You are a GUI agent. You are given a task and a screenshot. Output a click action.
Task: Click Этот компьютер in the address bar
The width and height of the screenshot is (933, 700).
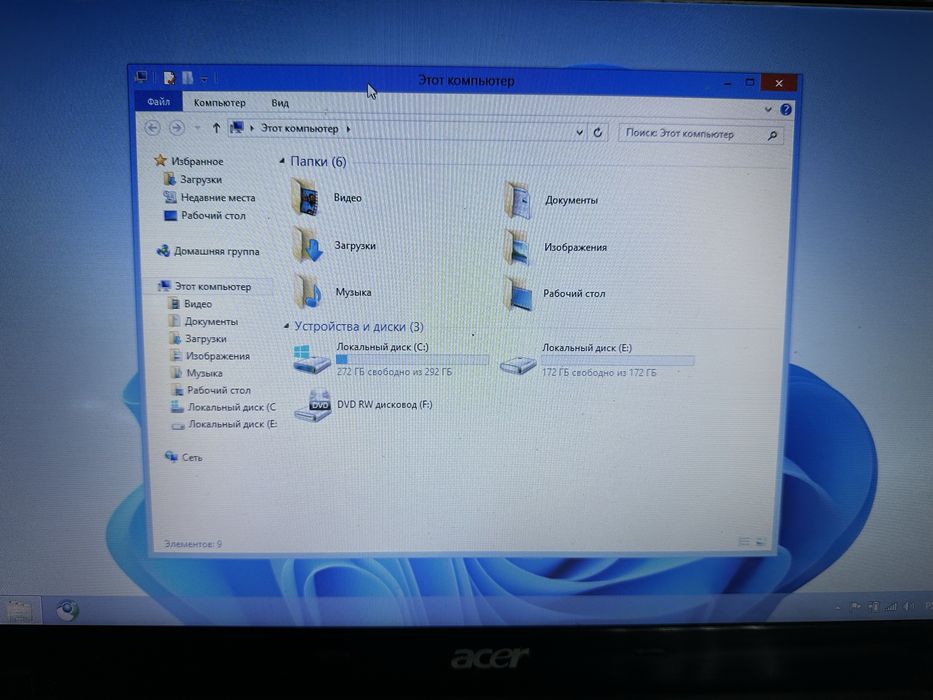tap(299, 129)
